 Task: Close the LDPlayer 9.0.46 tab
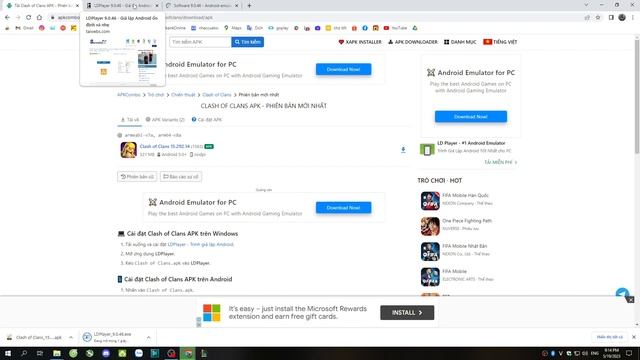pyautogui.click(x=157, y=6)
